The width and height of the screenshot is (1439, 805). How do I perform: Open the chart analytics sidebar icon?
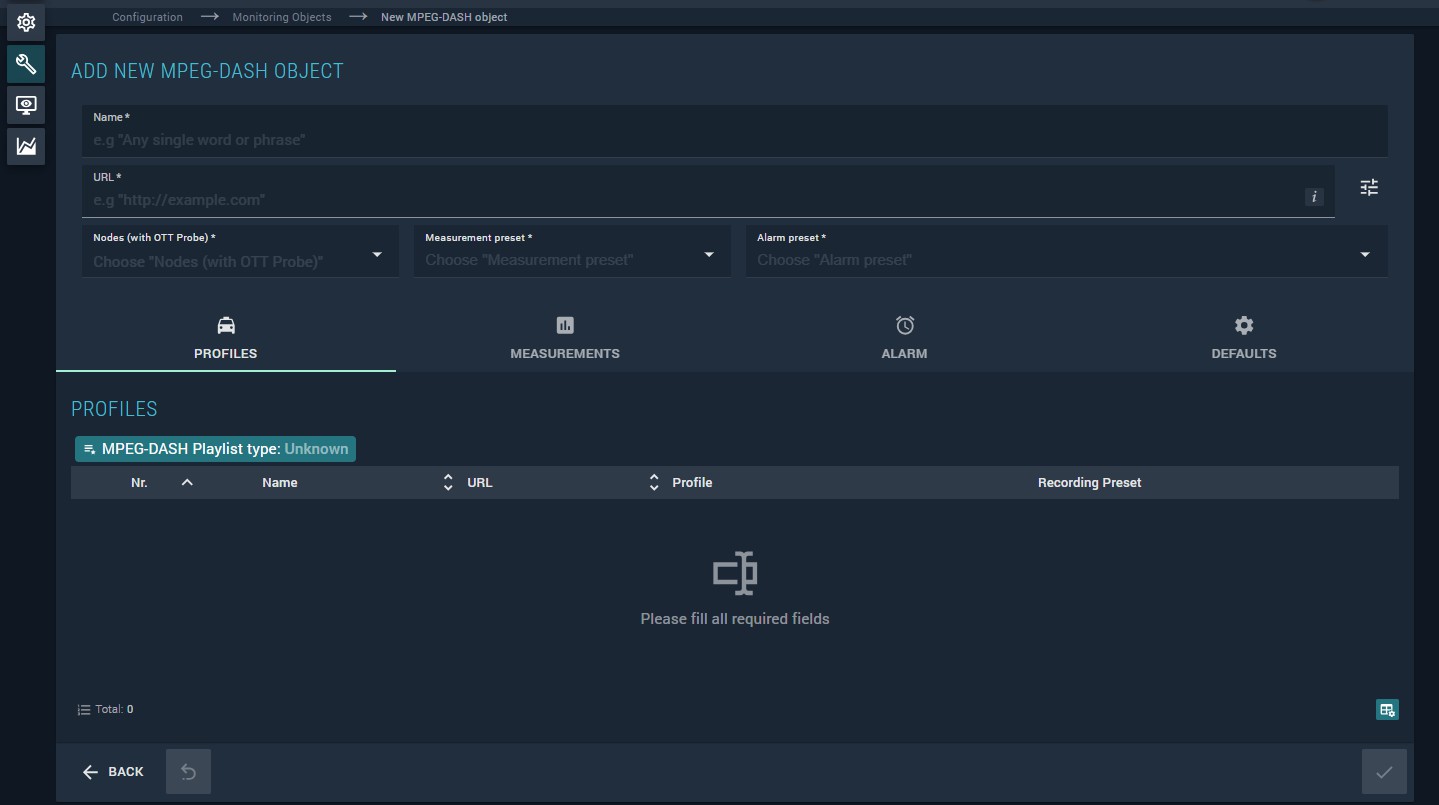pos(26,147)
